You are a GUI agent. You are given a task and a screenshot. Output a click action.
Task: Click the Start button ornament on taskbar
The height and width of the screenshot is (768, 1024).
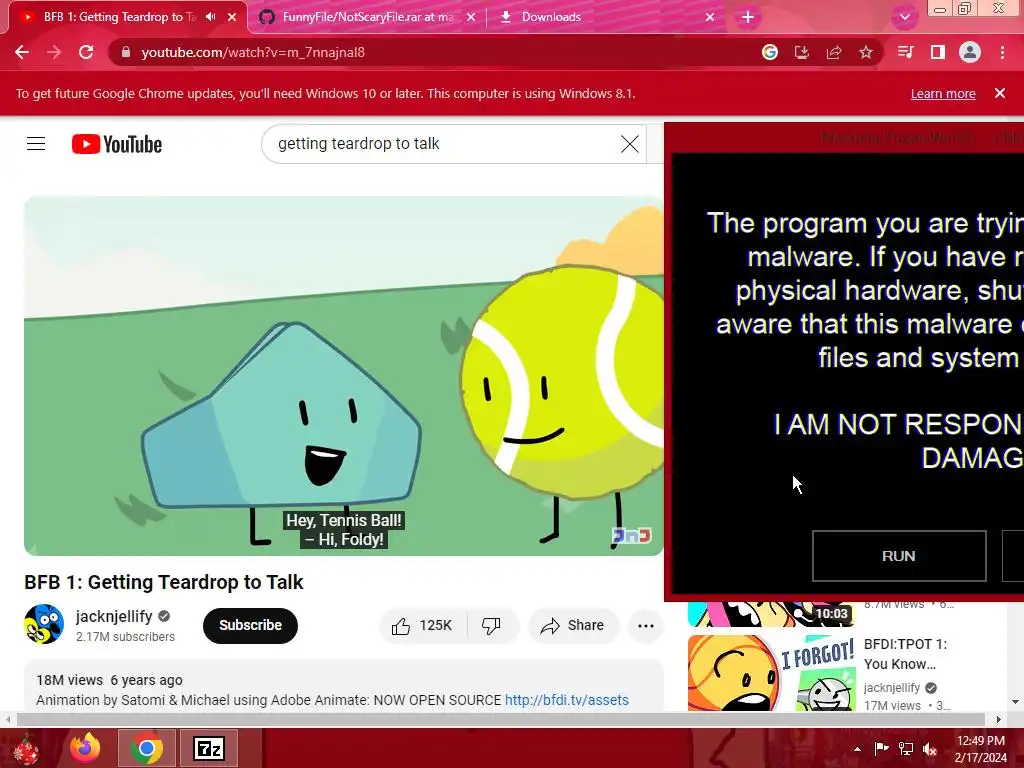26,748
